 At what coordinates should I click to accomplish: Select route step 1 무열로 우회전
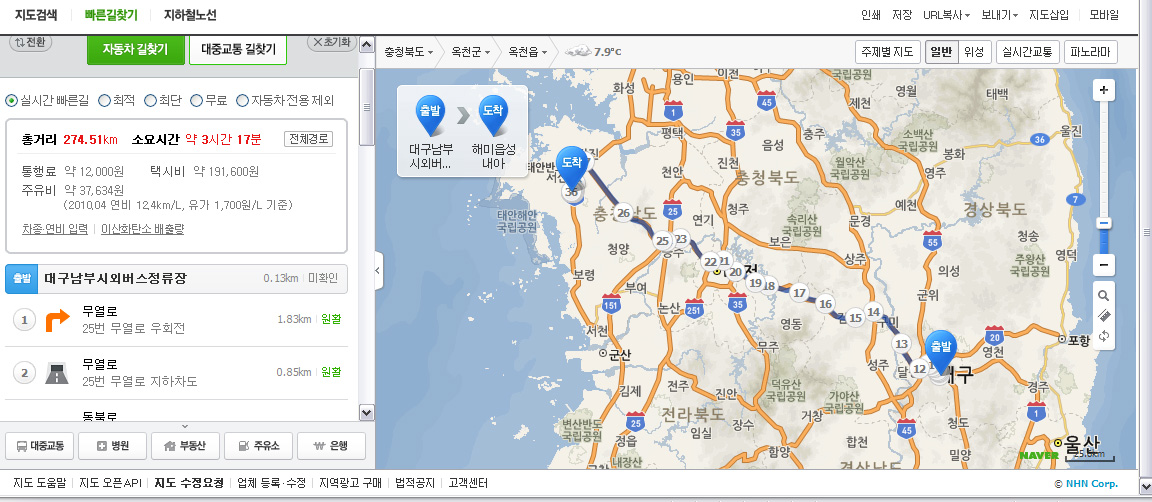[180, 320]
